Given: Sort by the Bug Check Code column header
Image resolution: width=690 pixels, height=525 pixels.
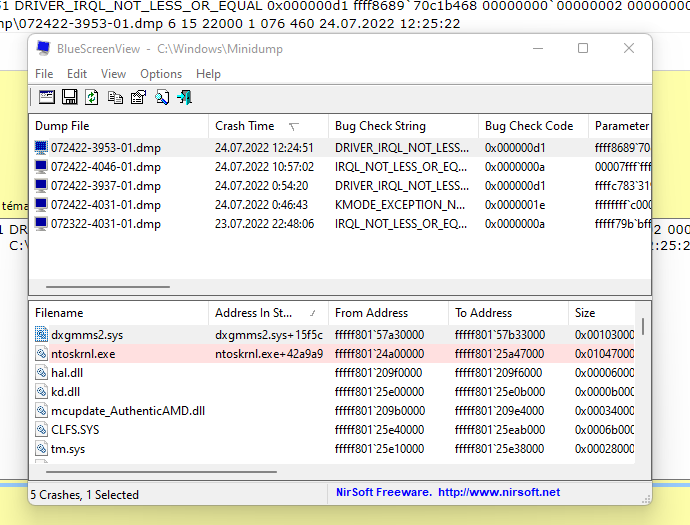Looking at the screenshot, I should (533, 126).
